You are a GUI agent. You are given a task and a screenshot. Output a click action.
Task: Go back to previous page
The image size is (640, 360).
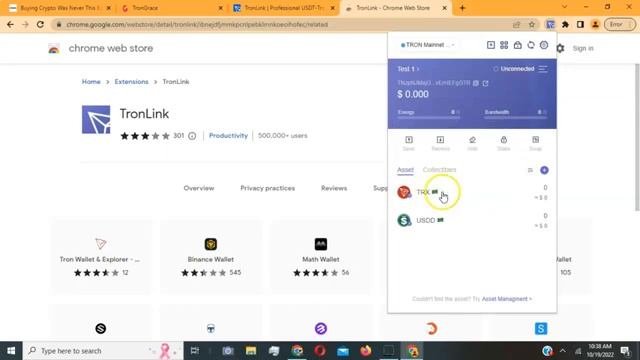10,24
